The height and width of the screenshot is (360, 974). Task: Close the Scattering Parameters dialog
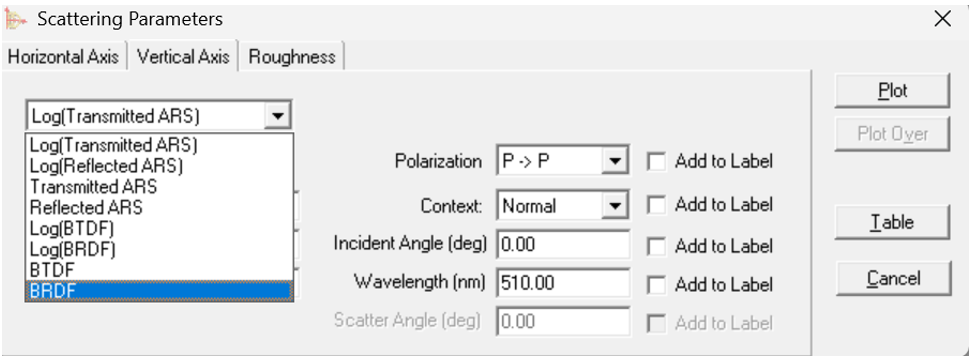(x=942, y=19)
